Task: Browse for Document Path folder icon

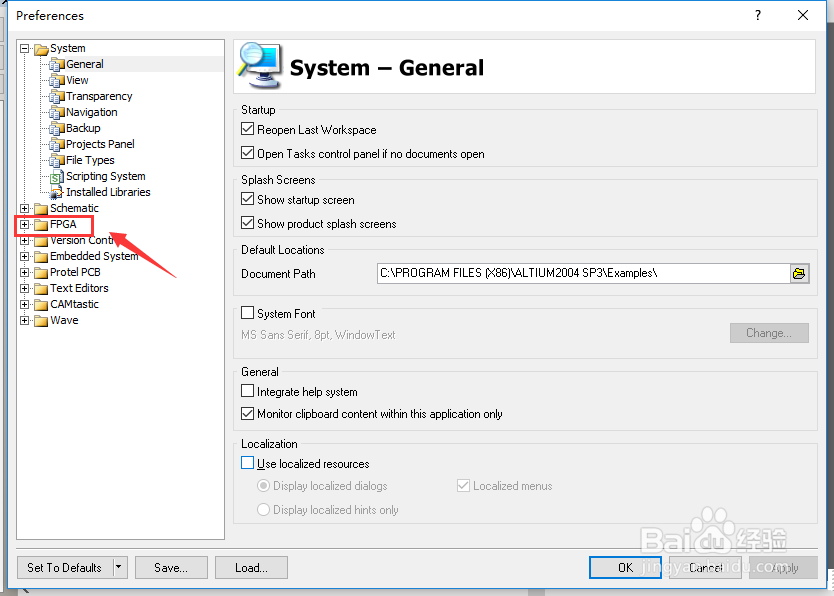Action: tap(799, 273)
